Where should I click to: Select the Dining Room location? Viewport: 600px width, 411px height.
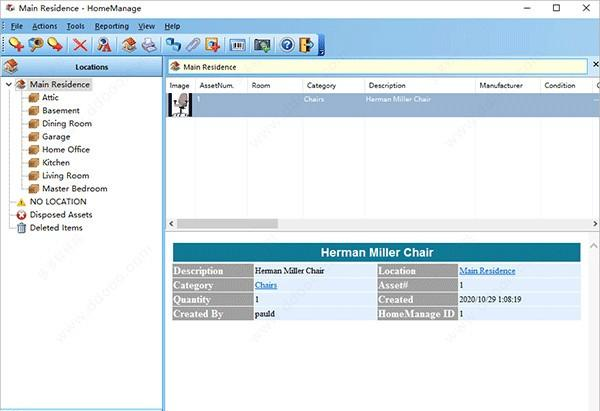[67, 123]
